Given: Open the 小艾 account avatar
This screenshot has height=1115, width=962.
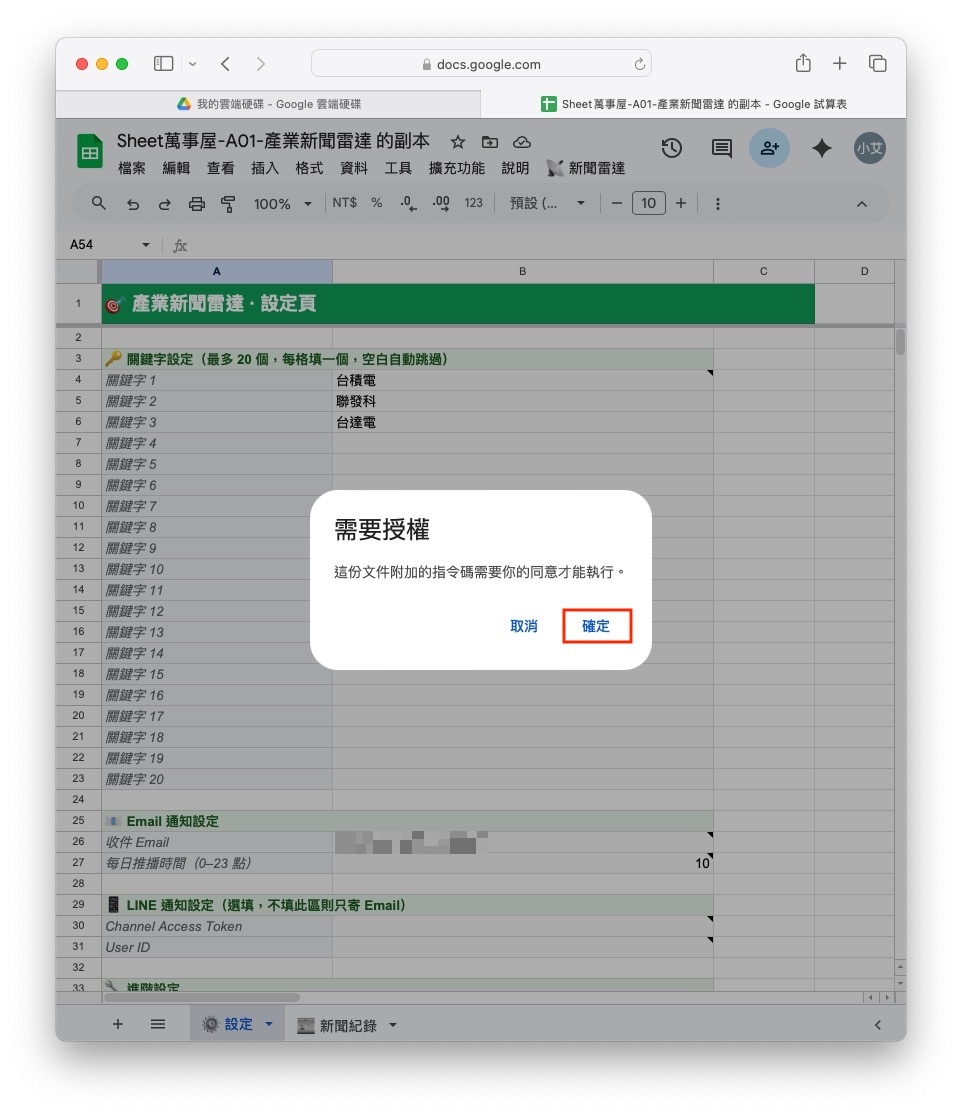Looking at the screenshot, I should tap(870, 148).
